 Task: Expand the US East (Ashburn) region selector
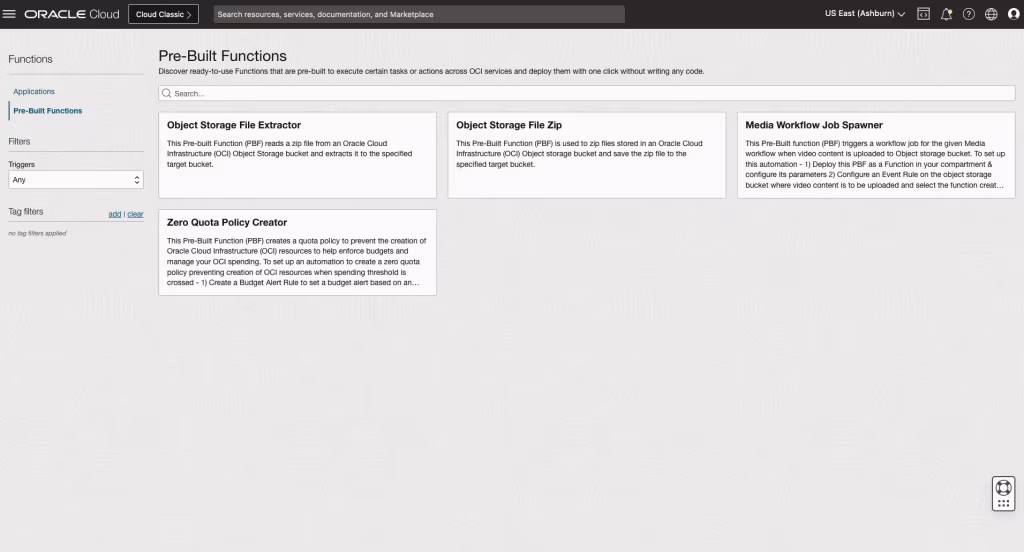click(x=865, y=13)
